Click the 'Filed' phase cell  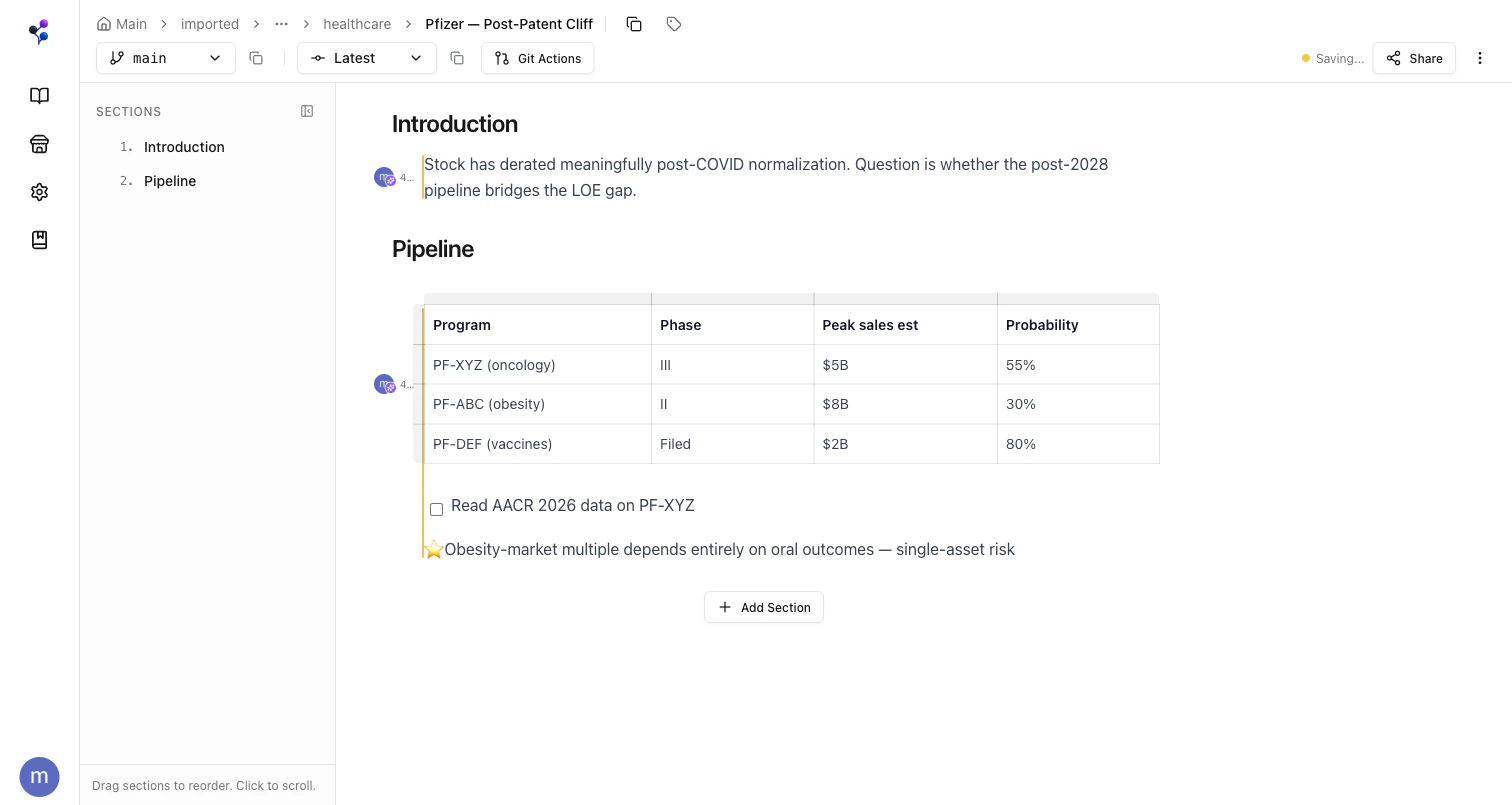click(733, 444)
